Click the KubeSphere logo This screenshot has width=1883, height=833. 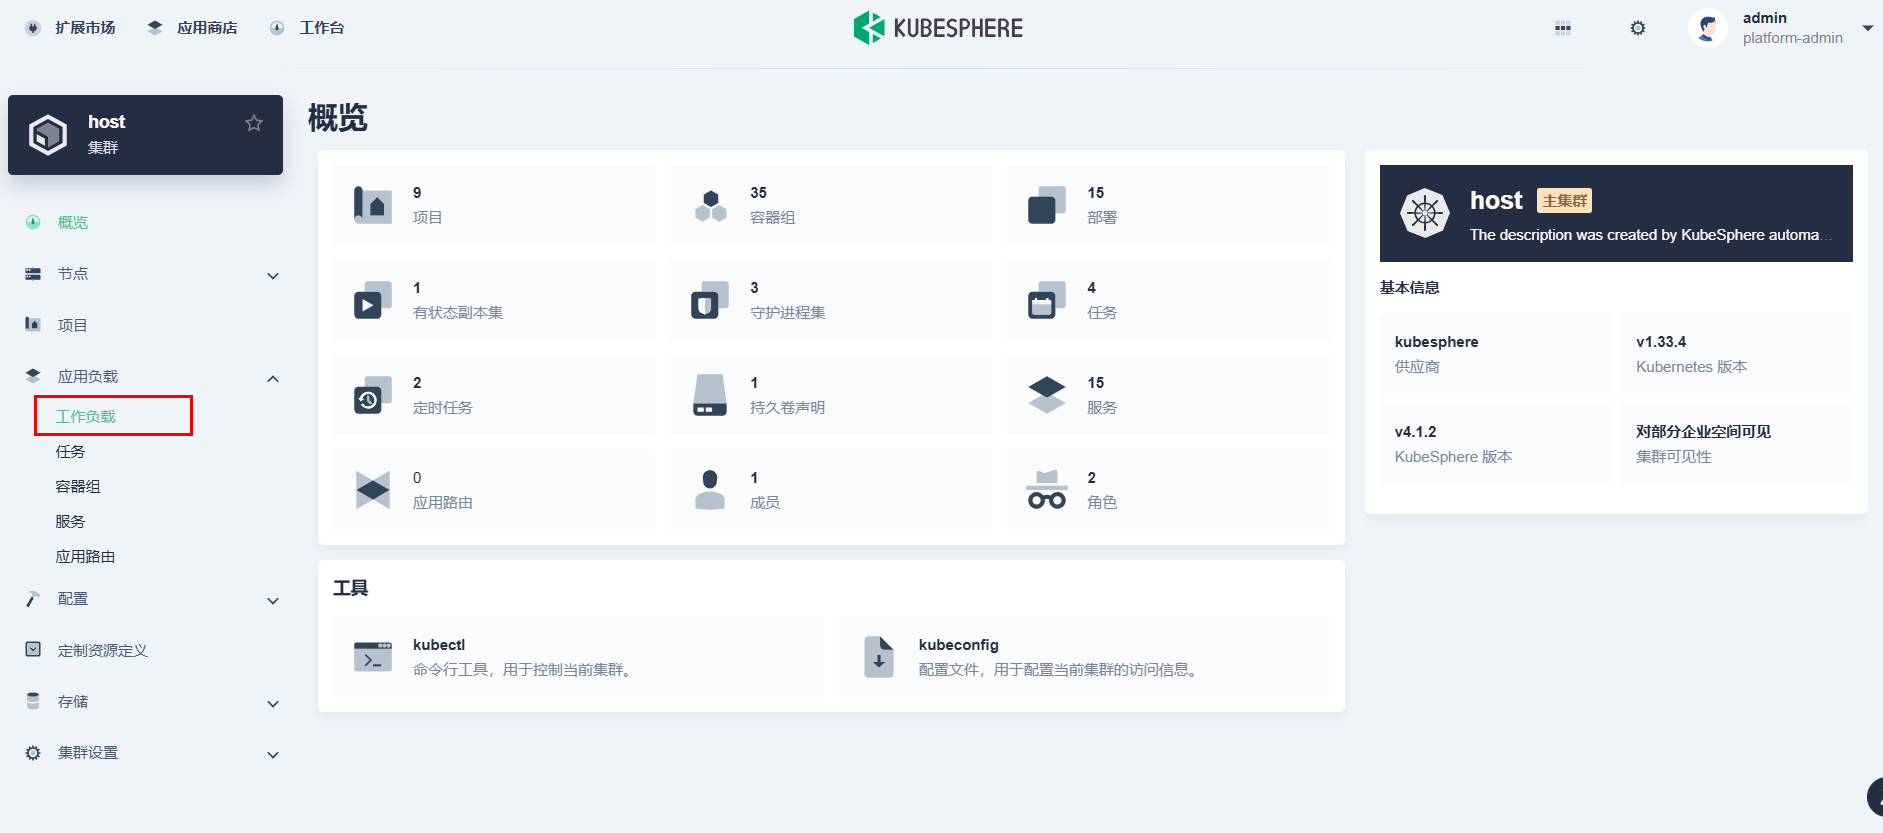pyautogui.click(x=938, y=28)
